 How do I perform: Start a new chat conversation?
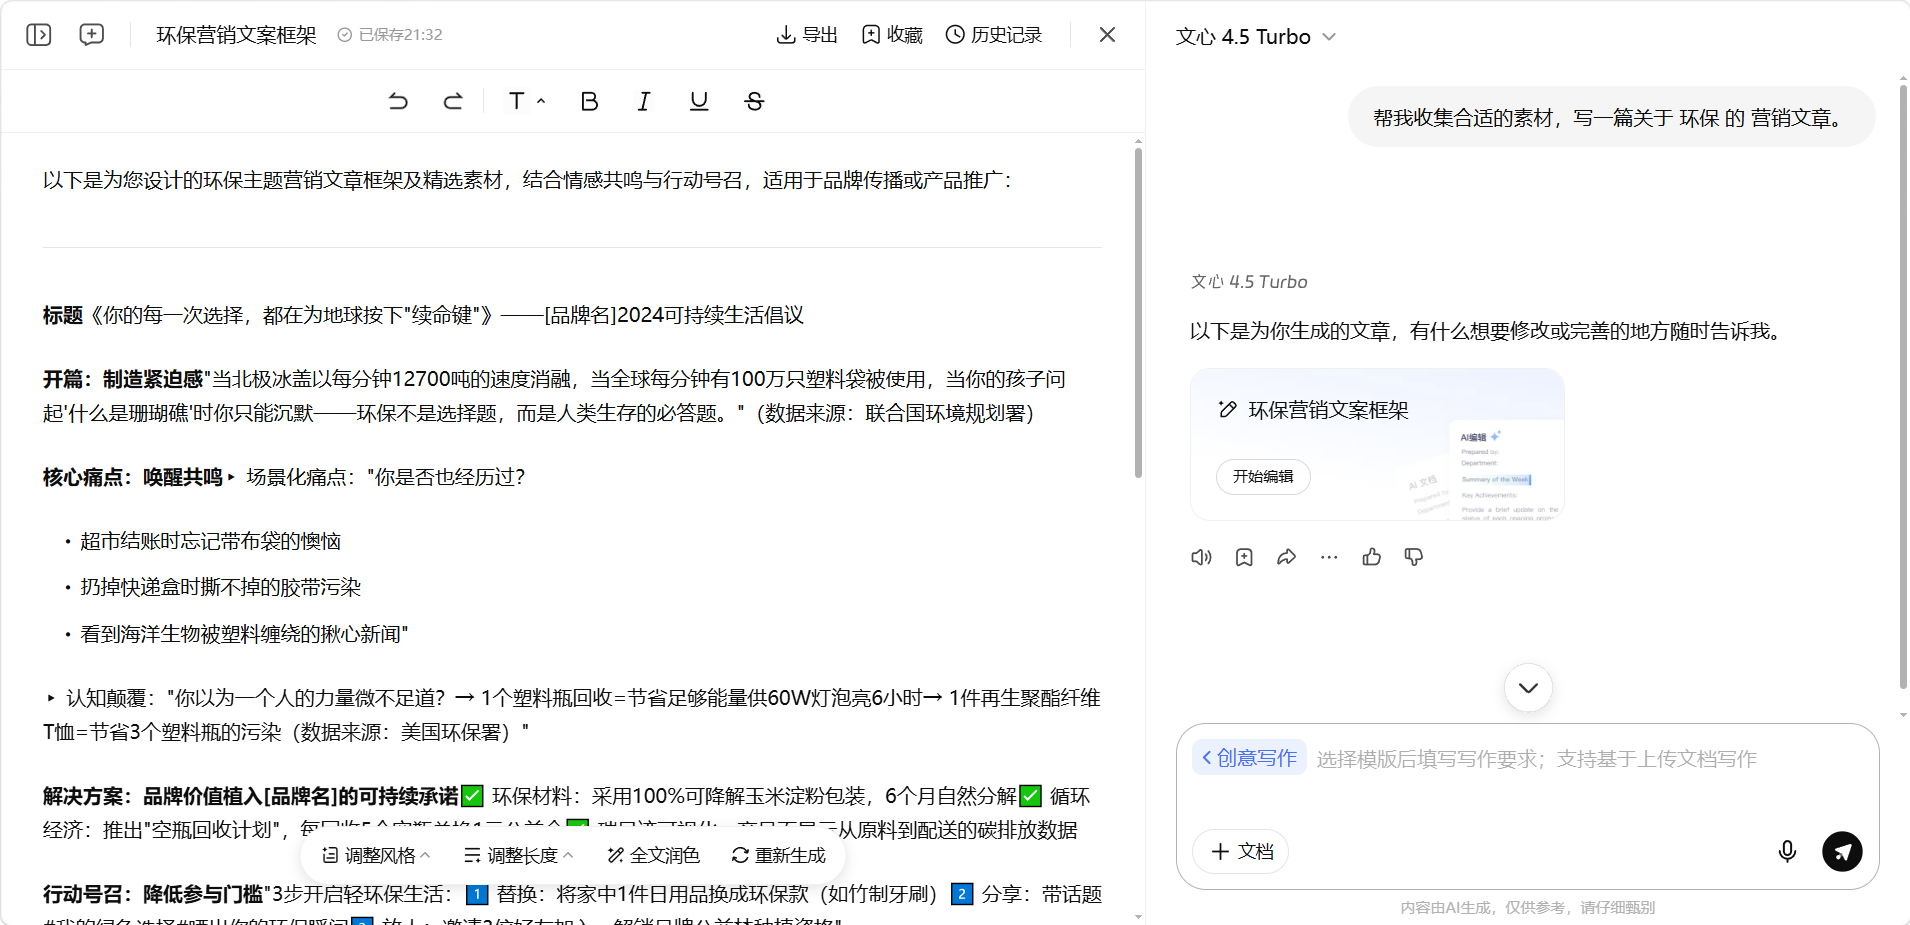(x=92, y=35)
